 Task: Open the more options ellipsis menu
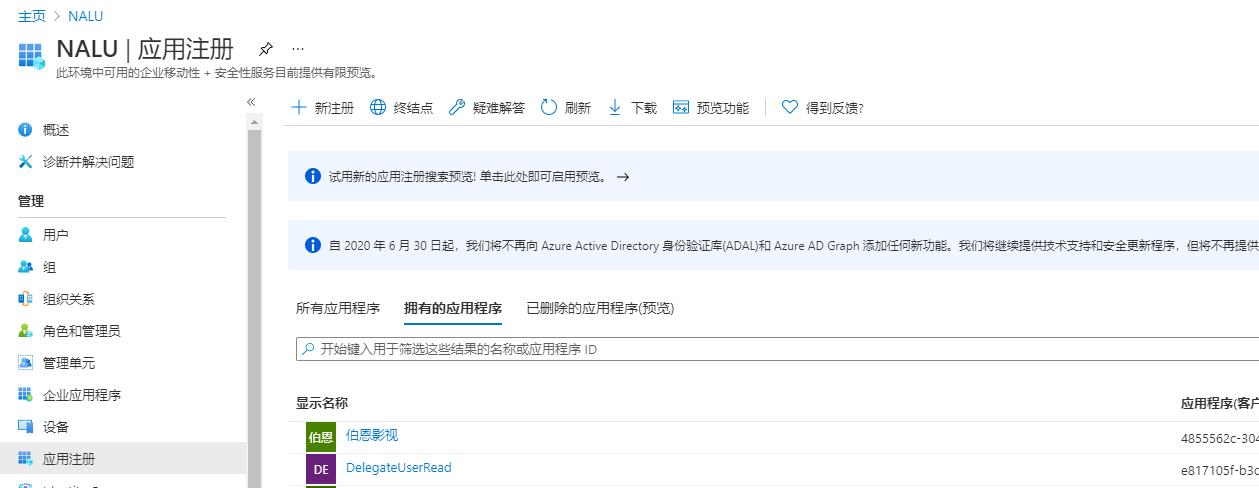[x=298, y=48]
